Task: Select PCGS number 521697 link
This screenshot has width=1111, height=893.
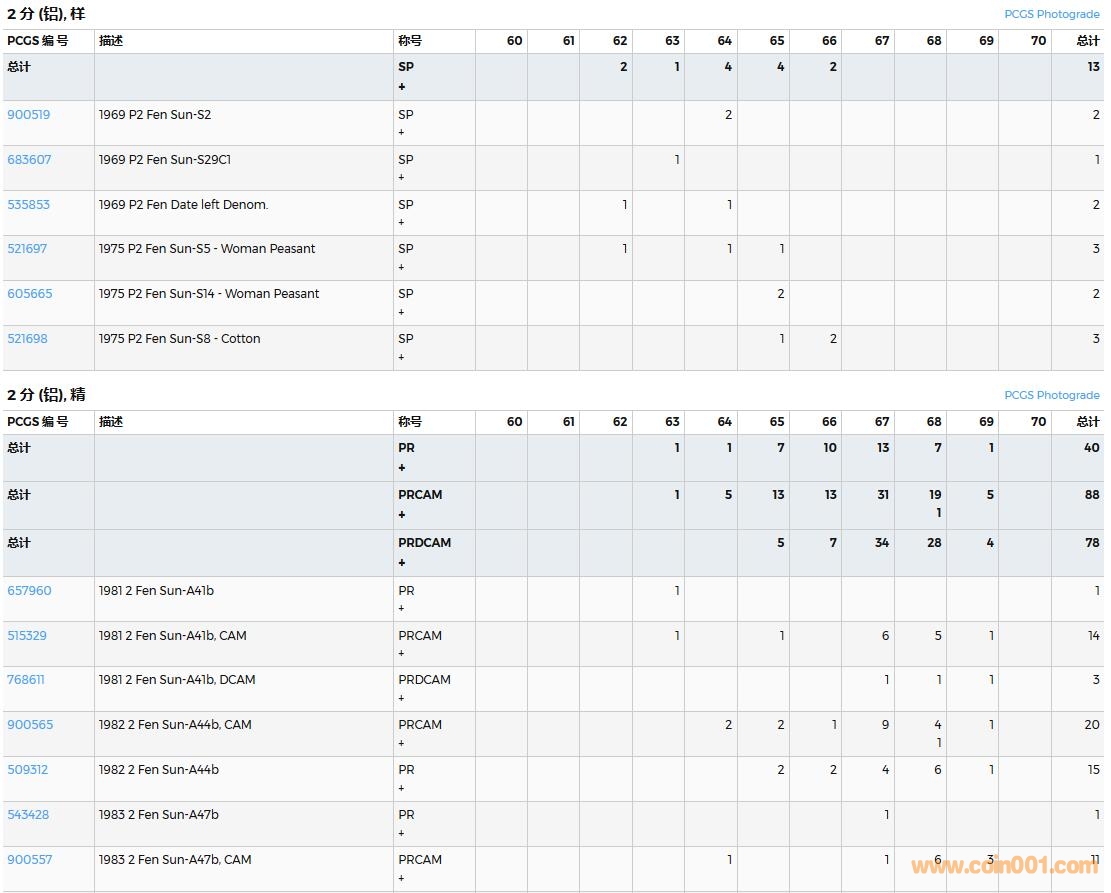Action: point(27,249)
